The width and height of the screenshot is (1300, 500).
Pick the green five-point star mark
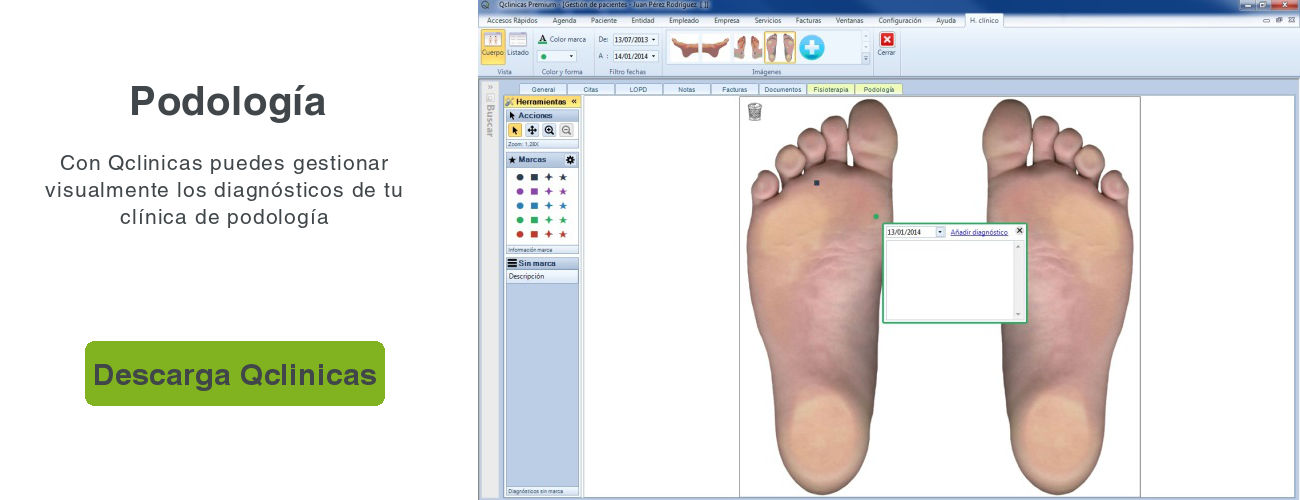[x=562, y=220]
